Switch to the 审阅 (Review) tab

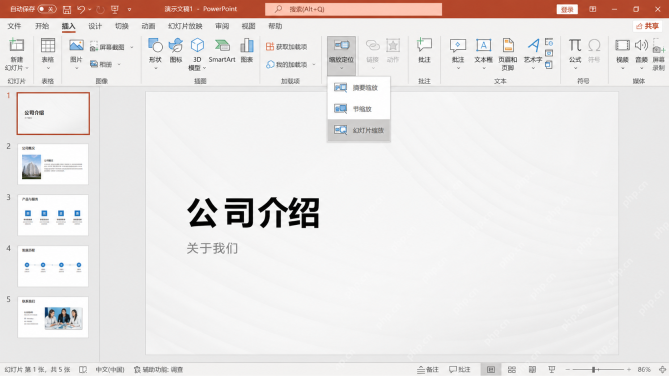coord(222,26)
